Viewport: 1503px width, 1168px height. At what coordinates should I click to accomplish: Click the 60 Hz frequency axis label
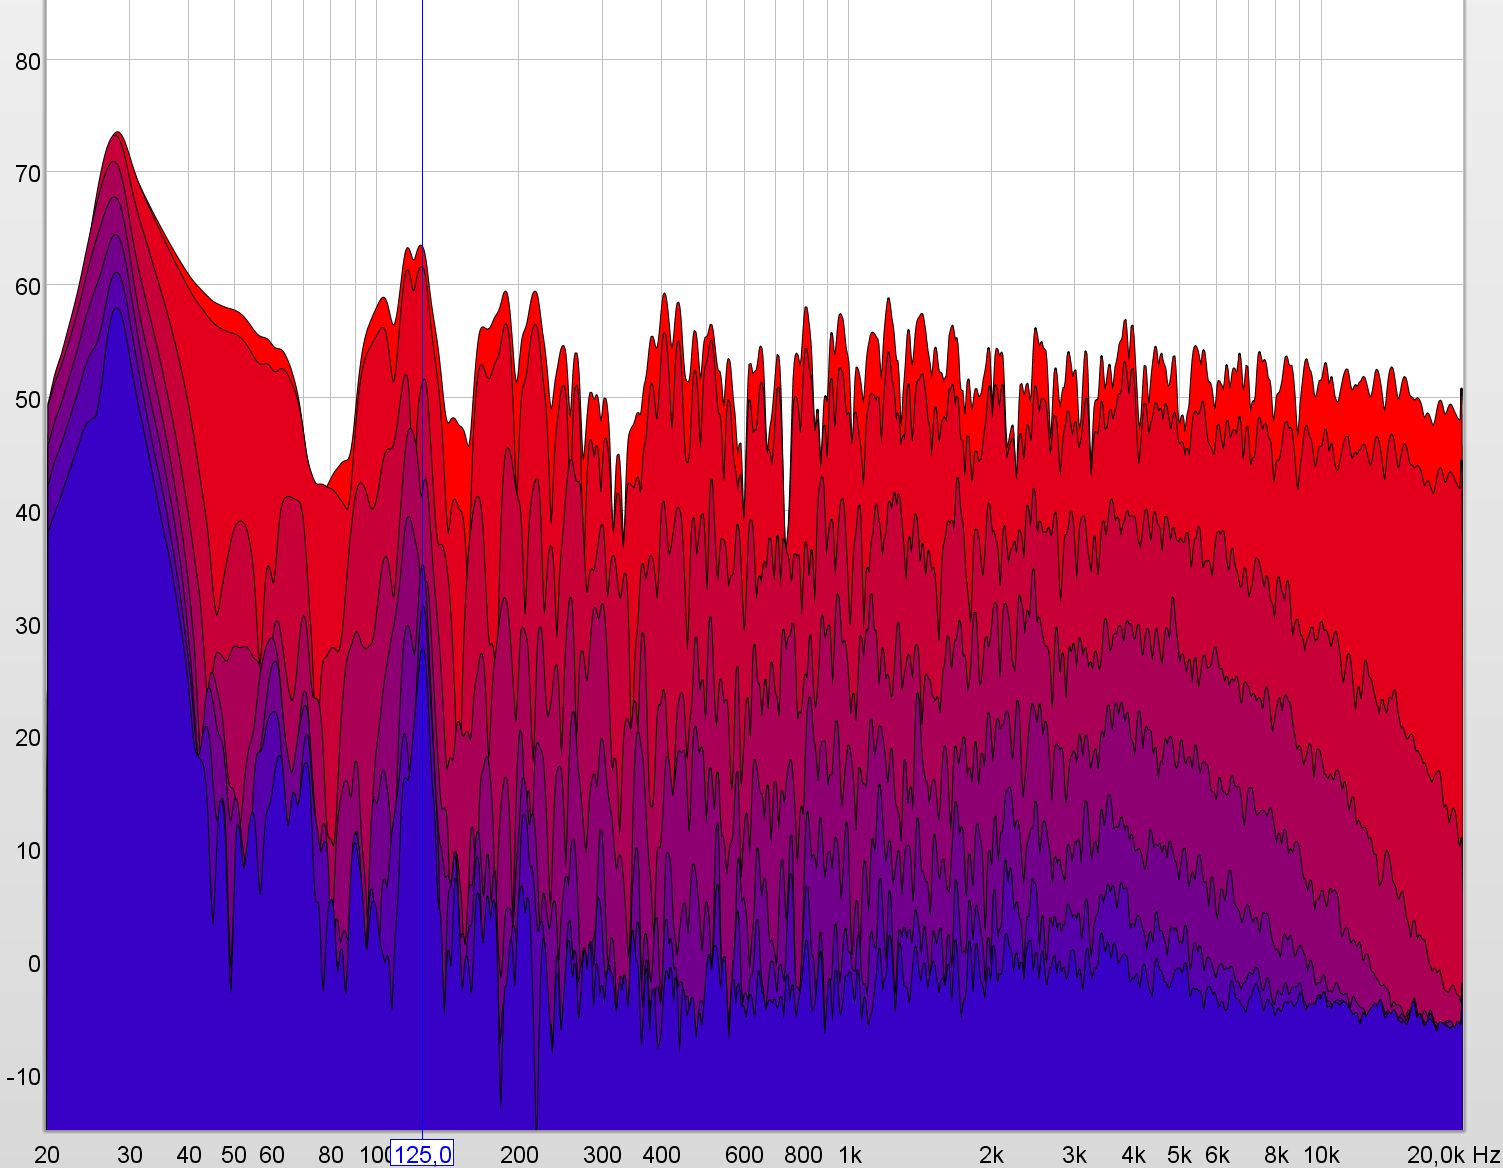[x=272, y=1155]
